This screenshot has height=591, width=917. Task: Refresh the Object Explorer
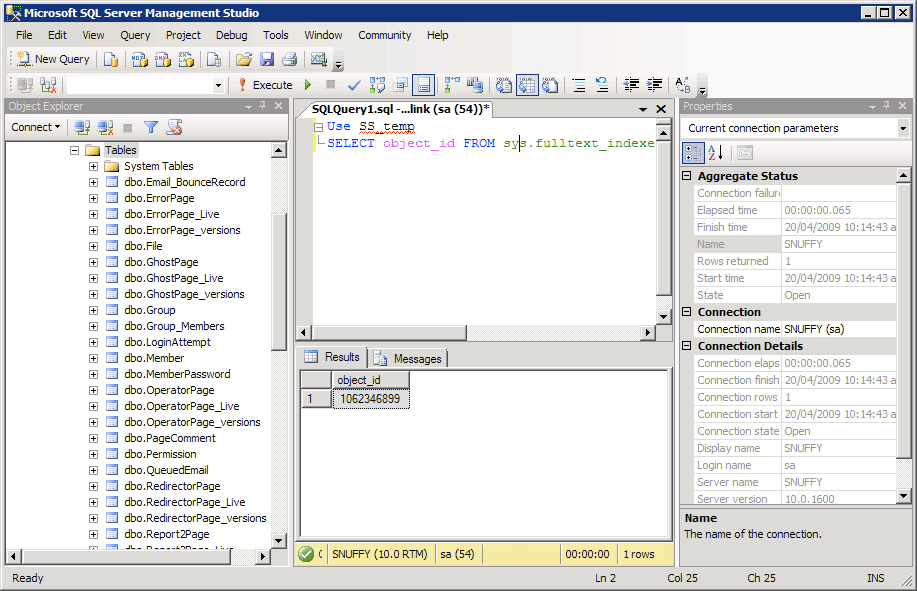(x=172, y=128)
